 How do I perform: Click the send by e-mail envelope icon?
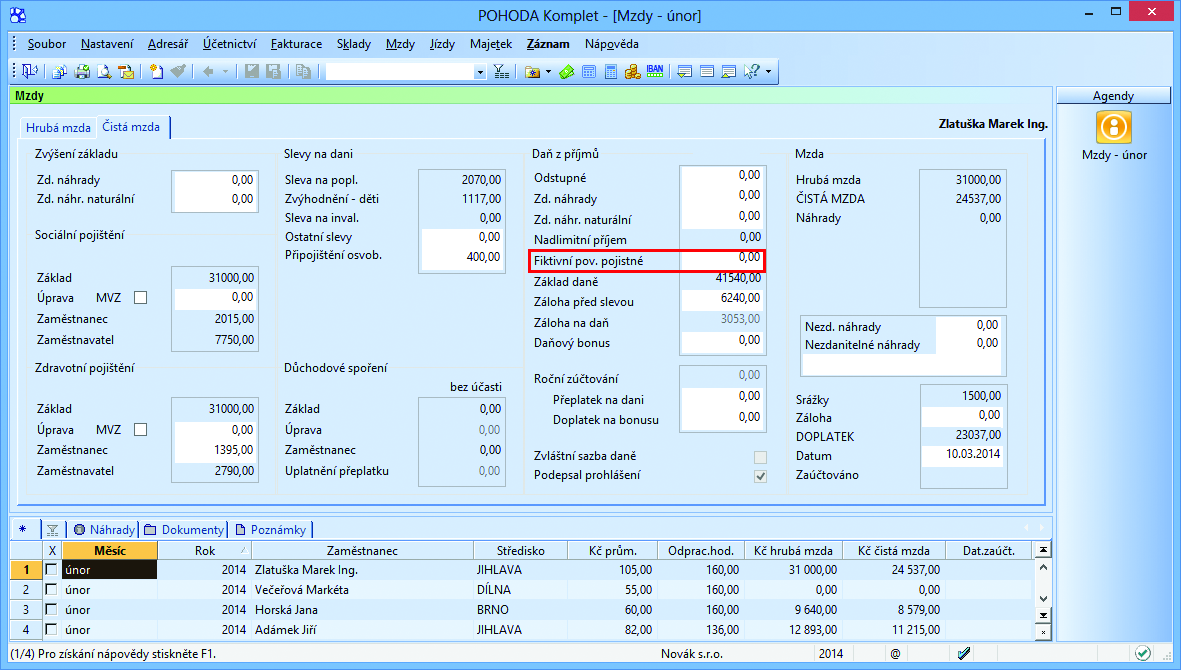127,72
